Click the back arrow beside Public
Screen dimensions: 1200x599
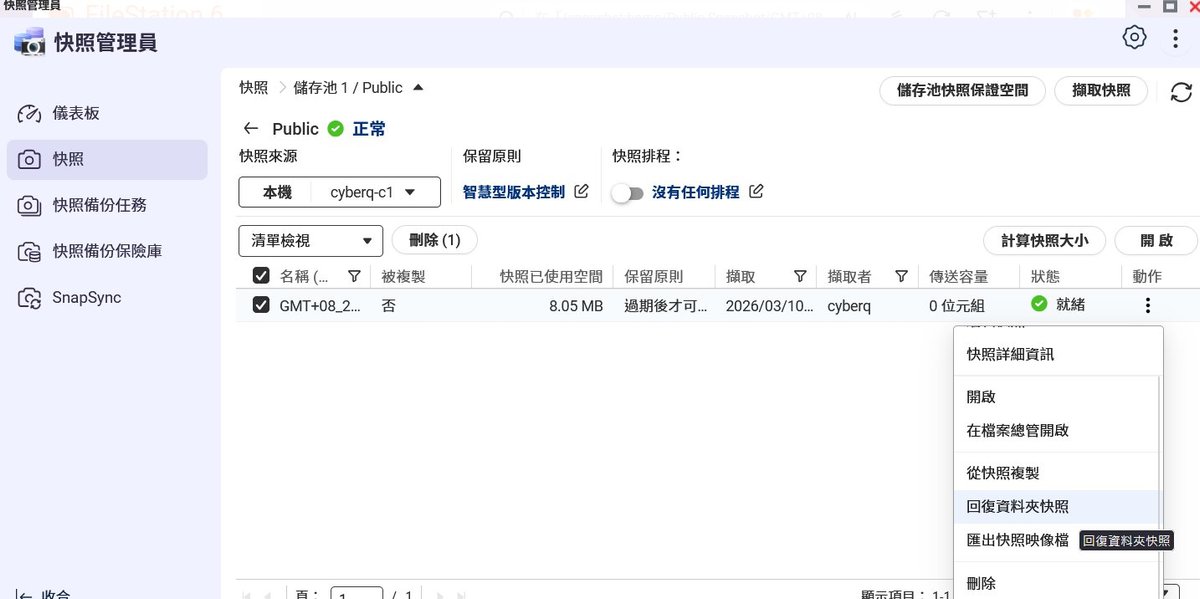250,129
